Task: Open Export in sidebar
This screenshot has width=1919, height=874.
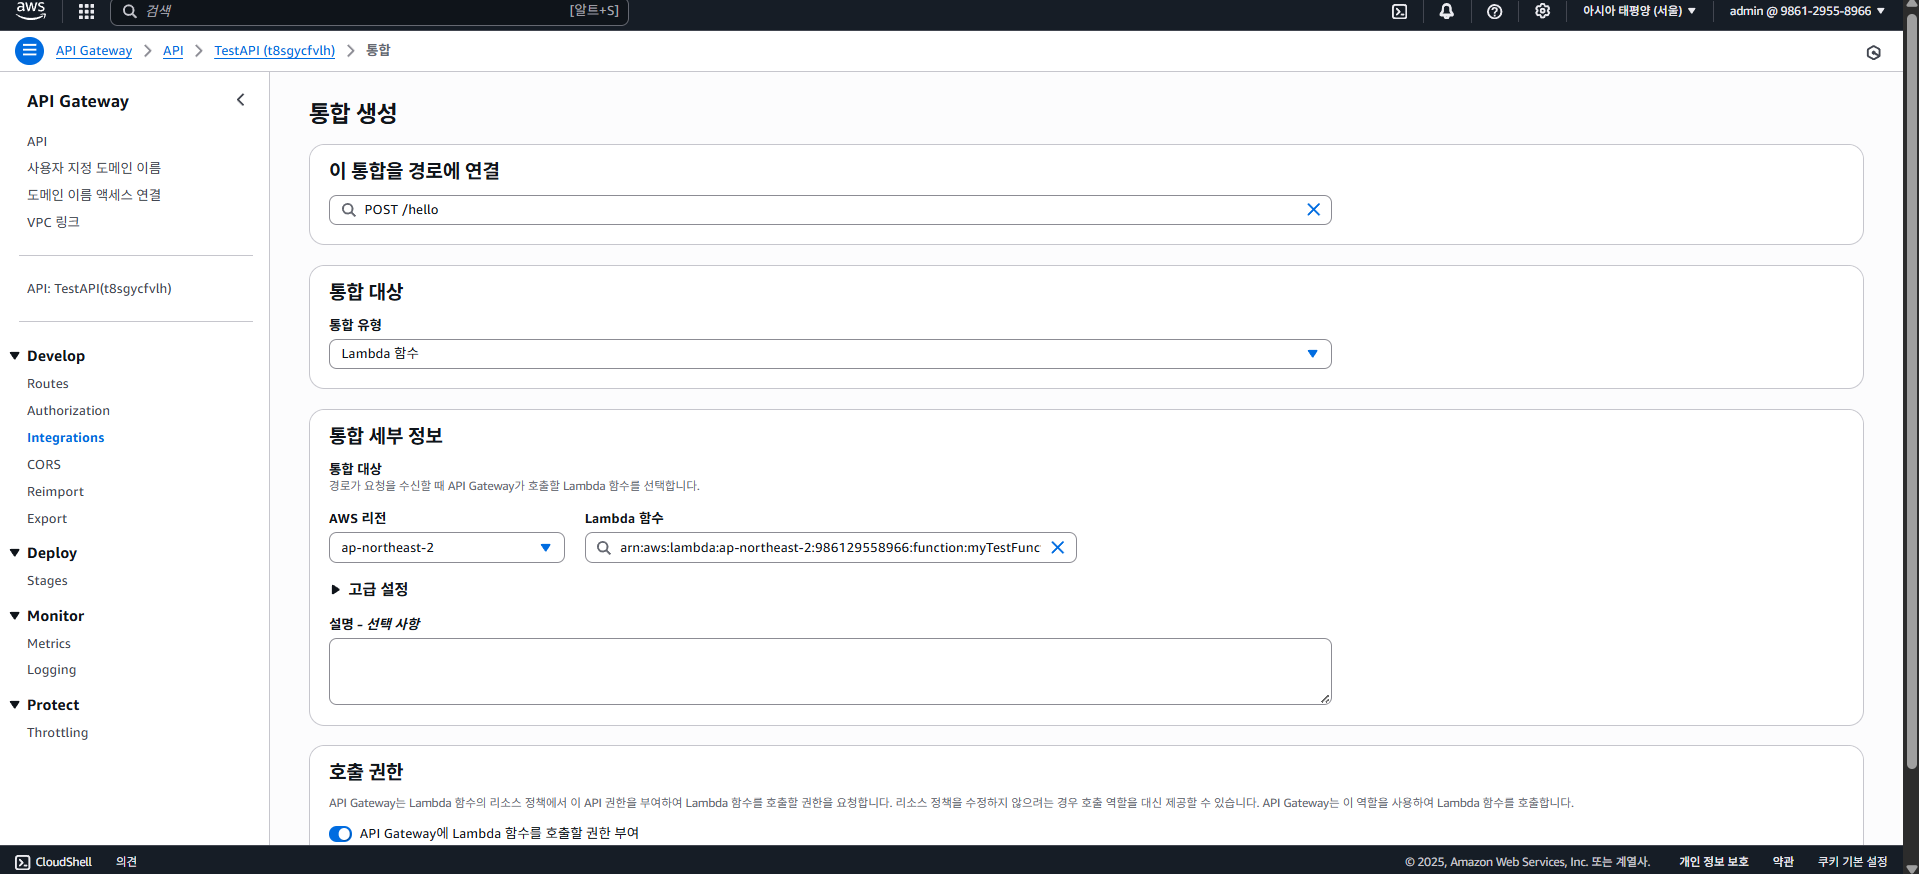Action: [47, 519]
